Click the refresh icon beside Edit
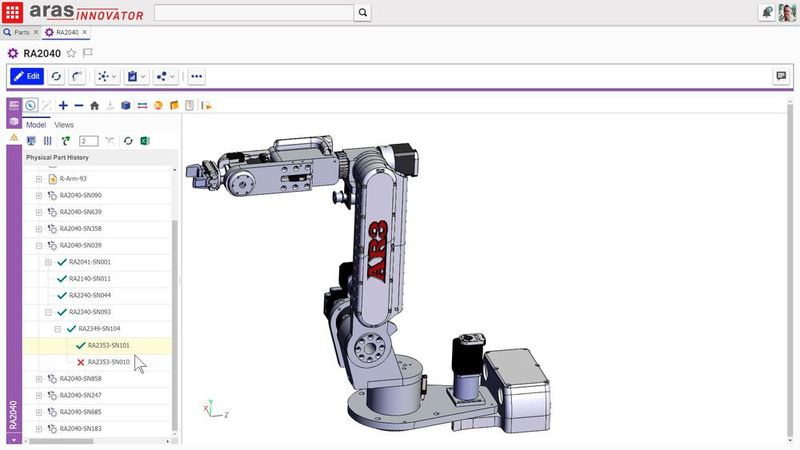The height and width of the screenshot is (450, 800). pos(57,76)
